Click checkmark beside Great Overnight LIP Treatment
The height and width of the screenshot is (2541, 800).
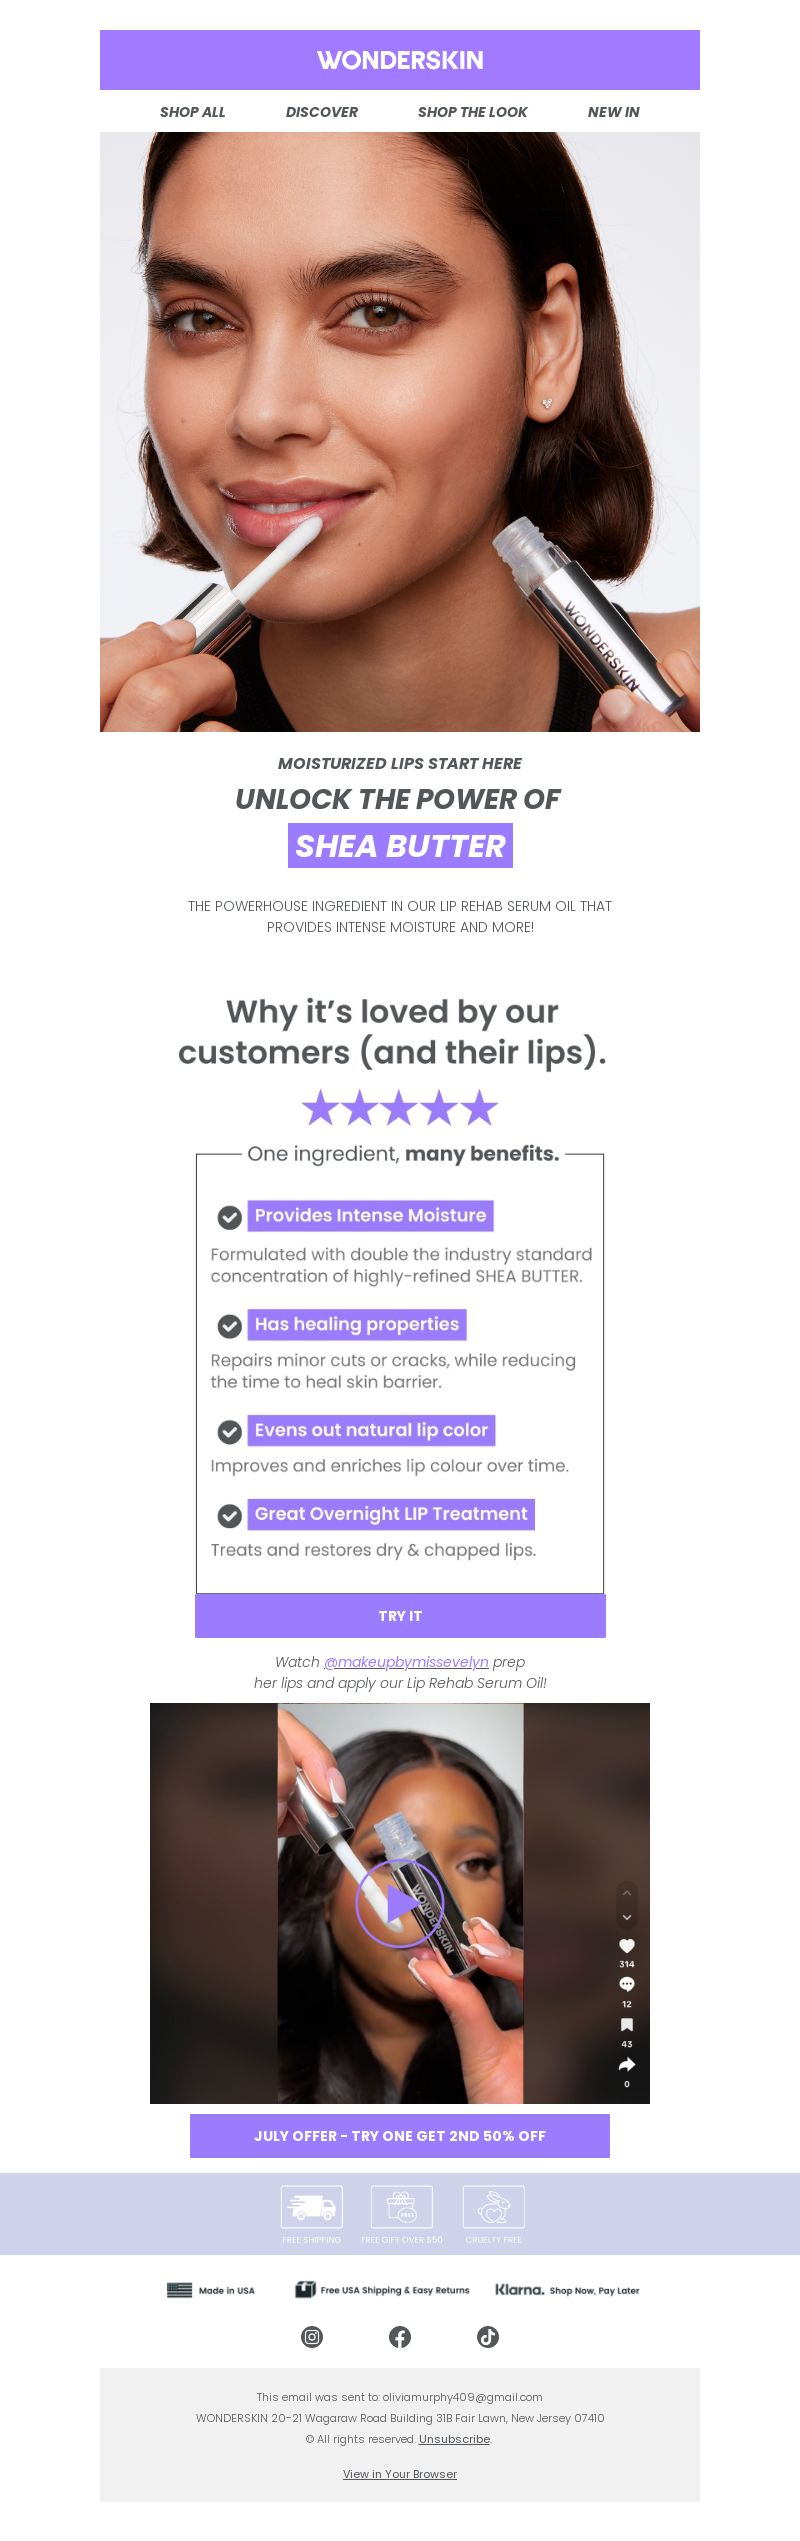pos(230,1516)
